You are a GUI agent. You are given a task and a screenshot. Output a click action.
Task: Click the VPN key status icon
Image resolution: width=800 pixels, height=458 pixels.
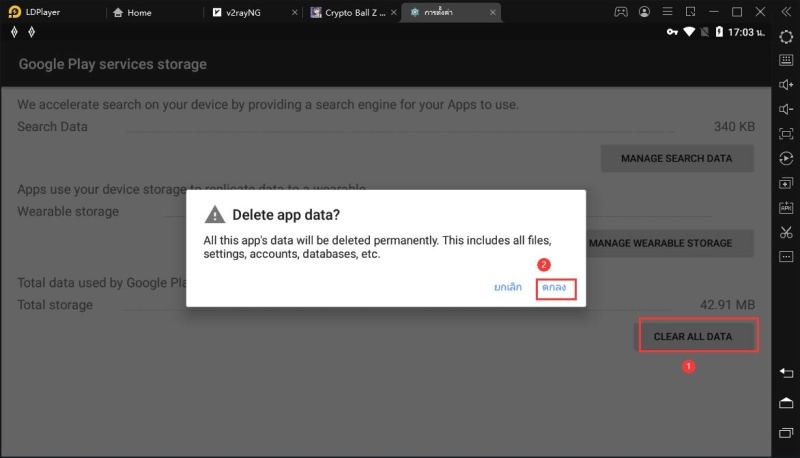point(672,32)
